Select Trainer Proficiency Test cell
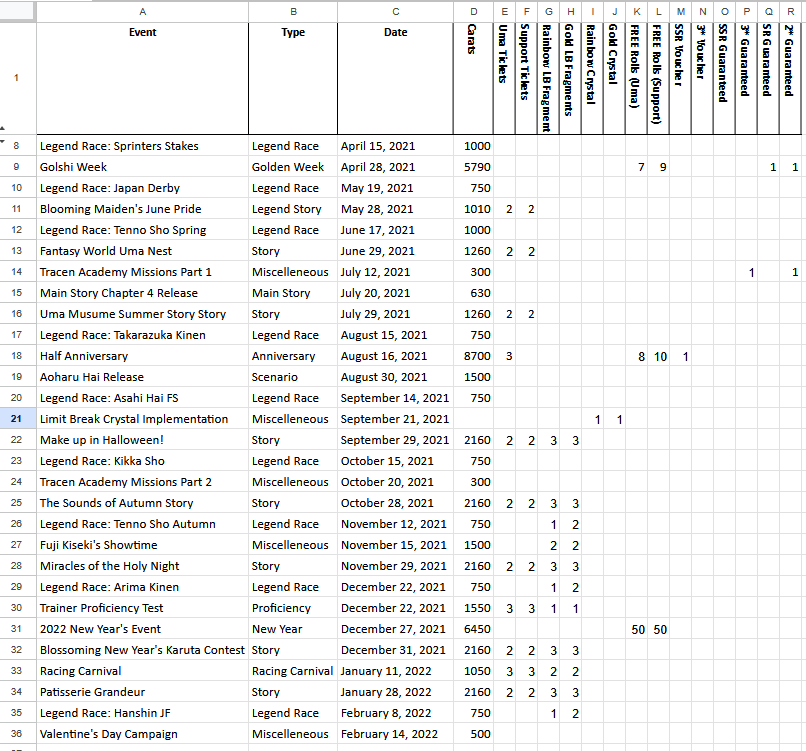Image resolution: width=806 pixels, height=751 pixels. coord(142,608)
